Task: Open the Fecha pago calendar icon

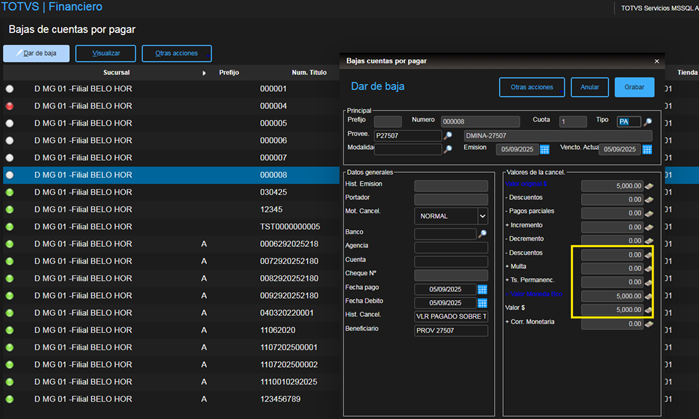Action: tap(482, 290)
